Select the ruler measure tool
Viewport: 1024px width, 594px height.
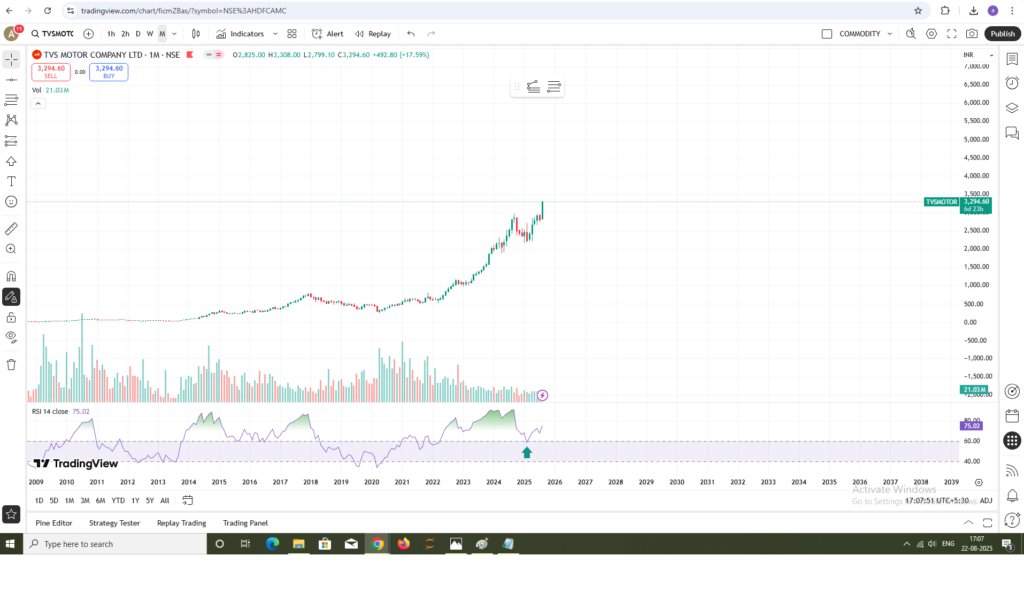[11, 228]
